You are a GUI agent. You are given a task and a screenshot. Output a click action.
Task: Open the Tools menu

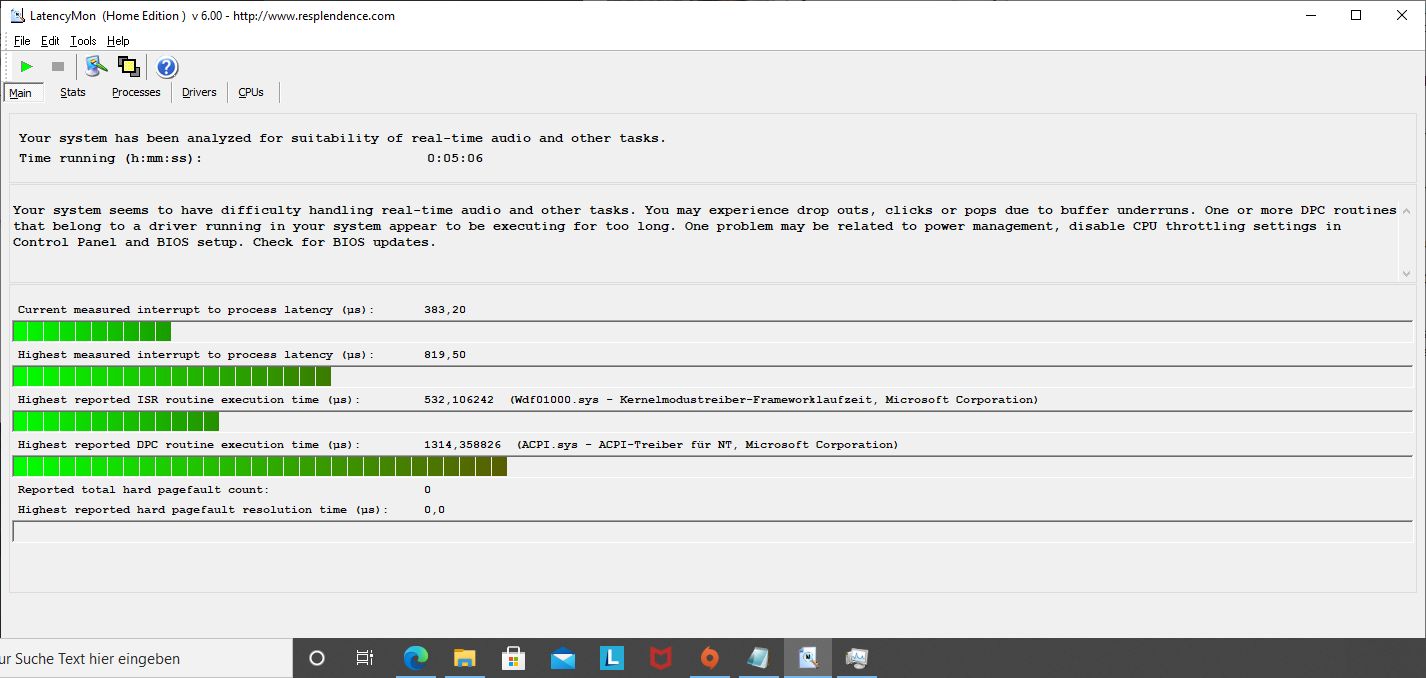point(83,41)
